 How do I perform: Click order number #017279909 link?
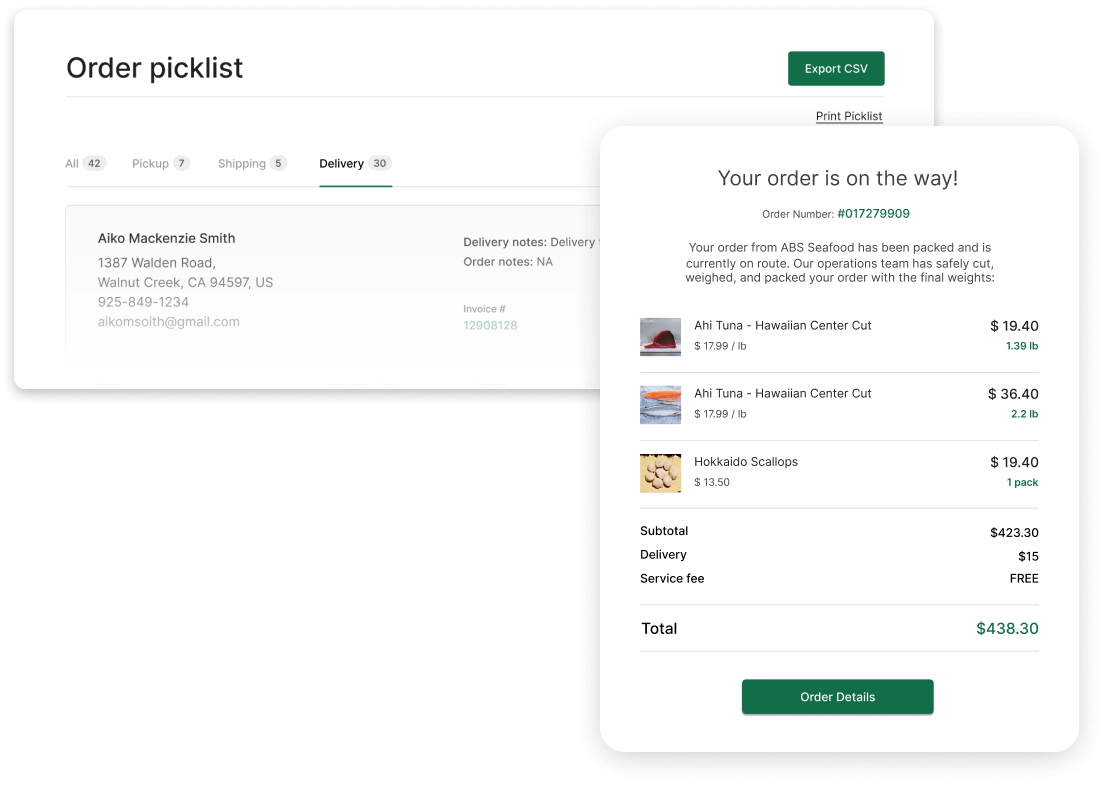tap(873, 213)
